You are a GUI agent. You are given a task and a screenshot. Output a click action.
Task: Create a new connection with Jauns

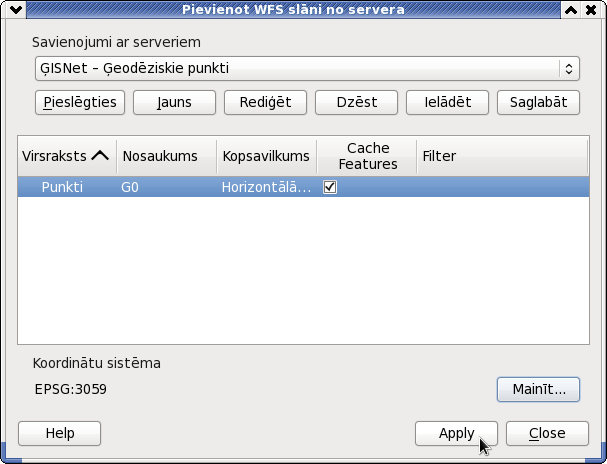click(174, 103)
